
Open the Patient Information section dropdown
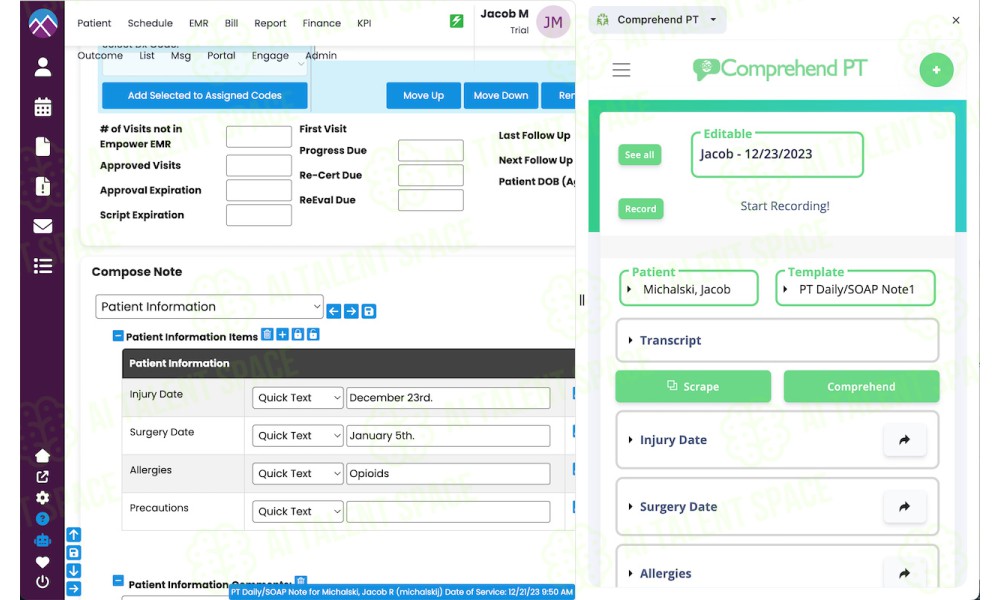(209, 307)
